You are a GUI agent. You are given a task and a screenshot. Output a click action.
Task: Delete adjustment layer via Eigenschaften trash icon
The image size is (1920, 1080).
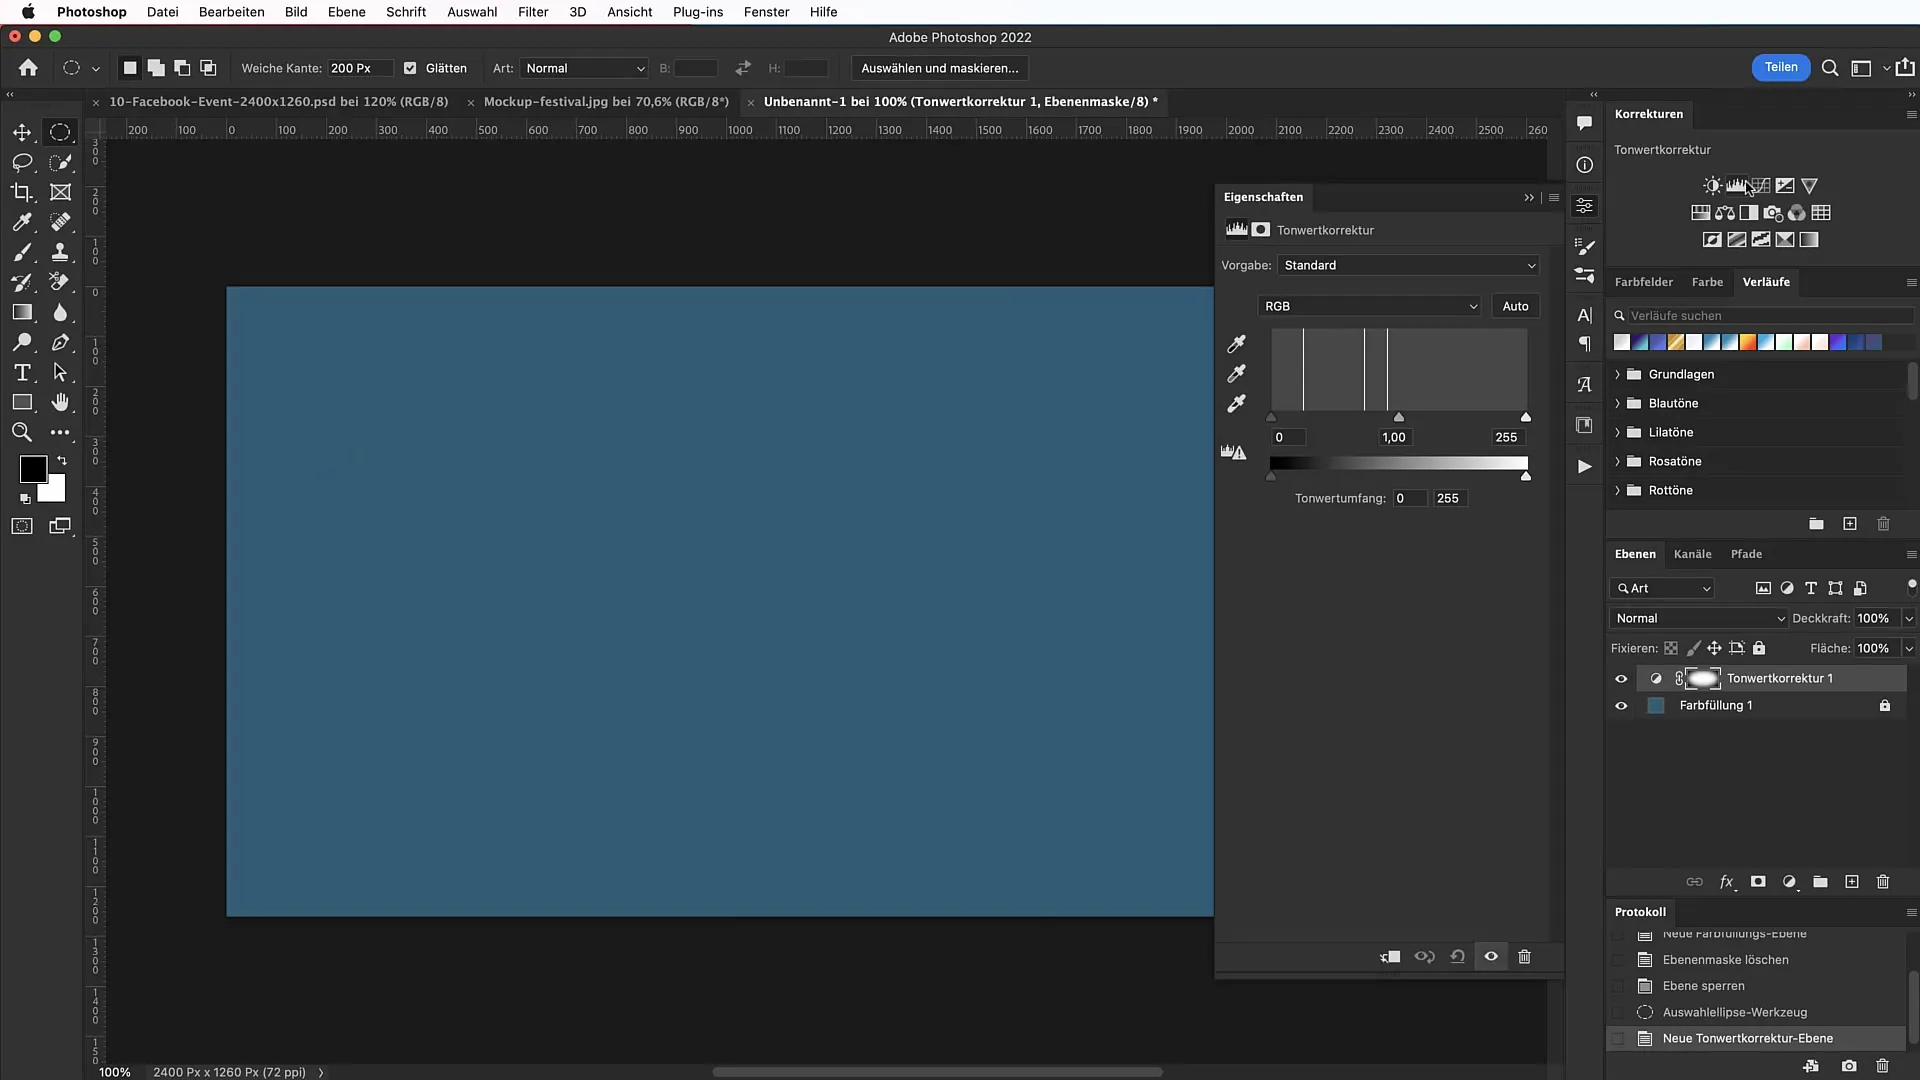pyautogui.click(x=1524, y=957)
